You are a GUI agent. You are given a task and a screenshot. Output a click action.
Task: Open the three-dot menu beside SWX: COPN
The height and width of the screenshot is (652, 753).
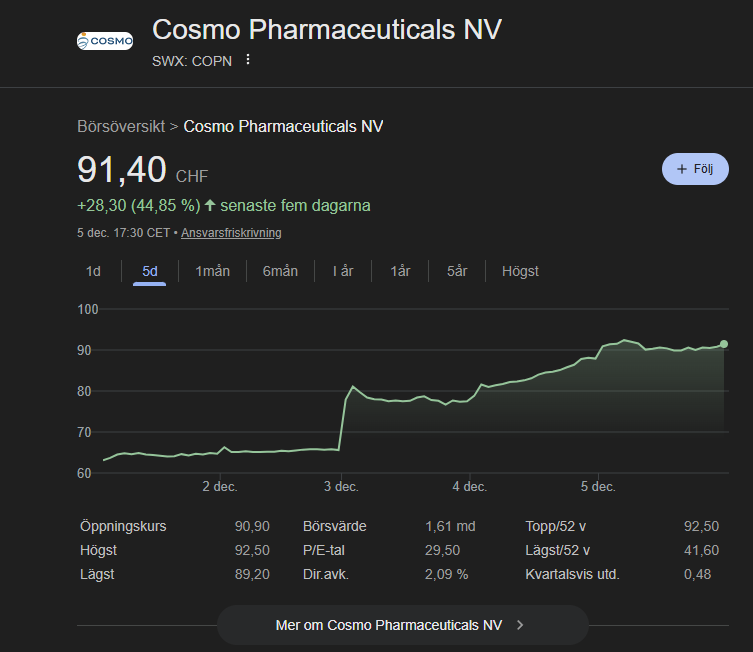pos(248,60)
